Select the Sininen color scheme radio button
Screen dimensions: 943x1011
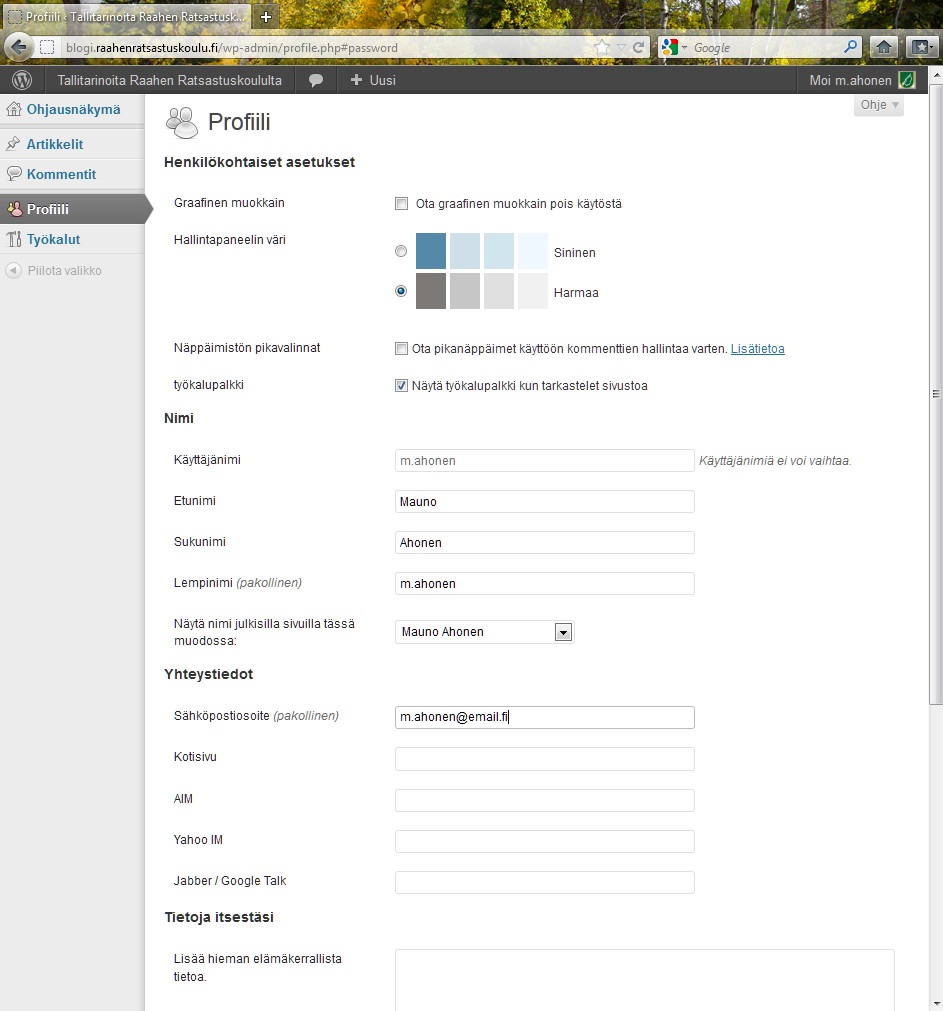tap(402, 252)
